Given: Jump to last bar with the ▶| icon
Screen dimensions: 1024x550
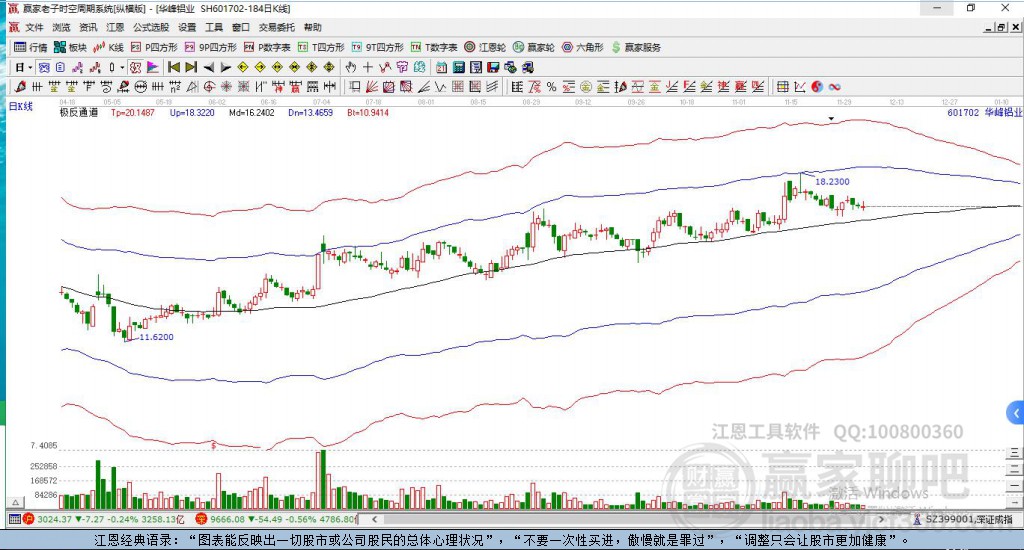Looking at the screenshot, I should (x=191, y=67).
